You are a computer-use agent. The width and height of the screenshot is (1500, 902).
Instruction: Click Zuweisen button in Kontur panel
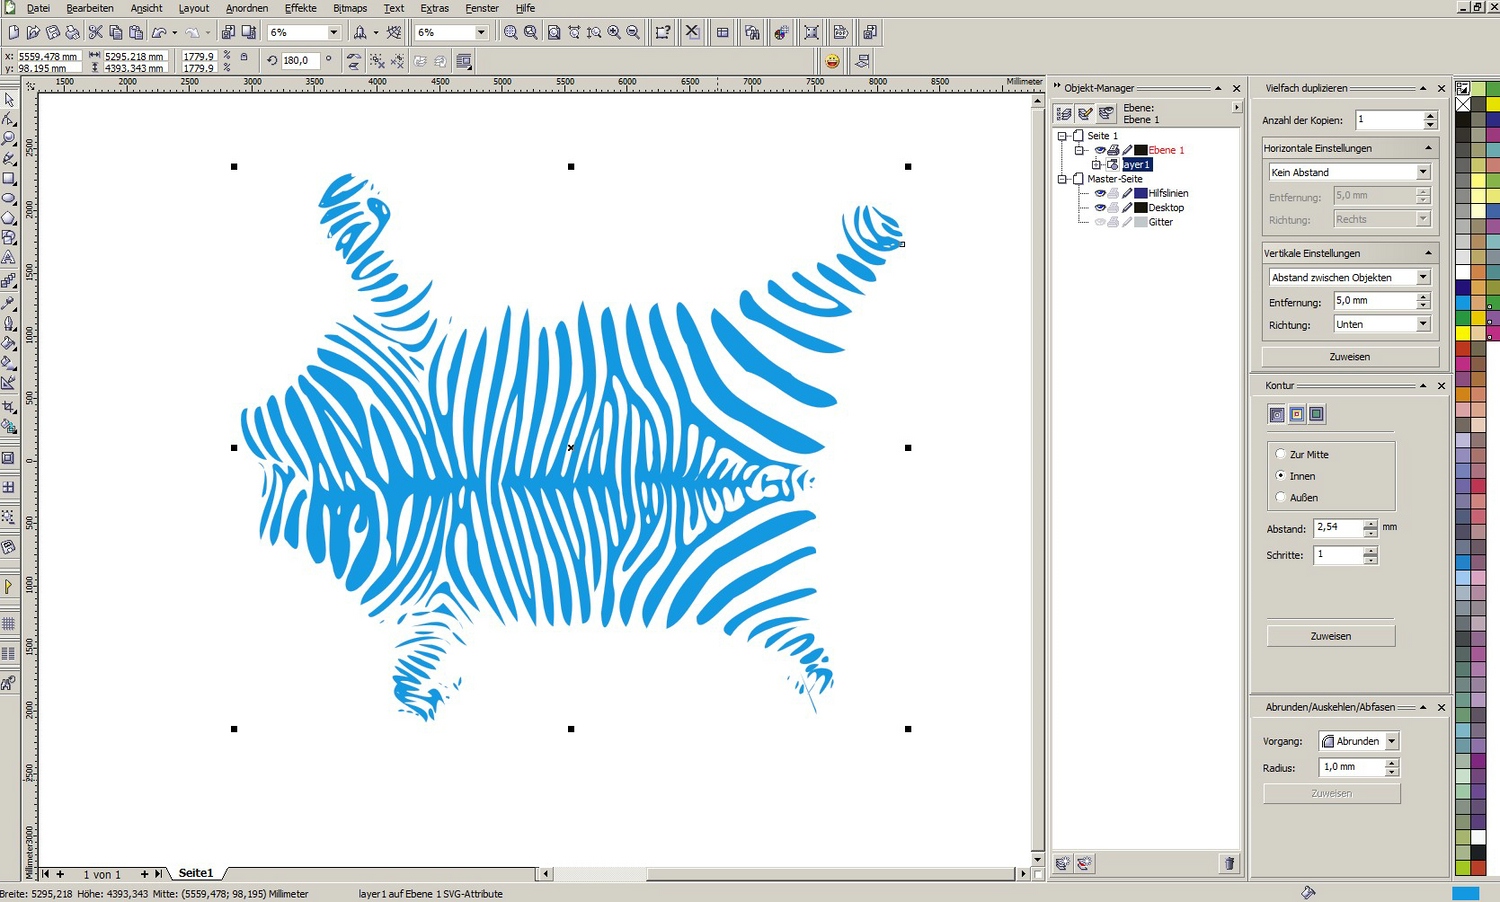(1330, 636)
